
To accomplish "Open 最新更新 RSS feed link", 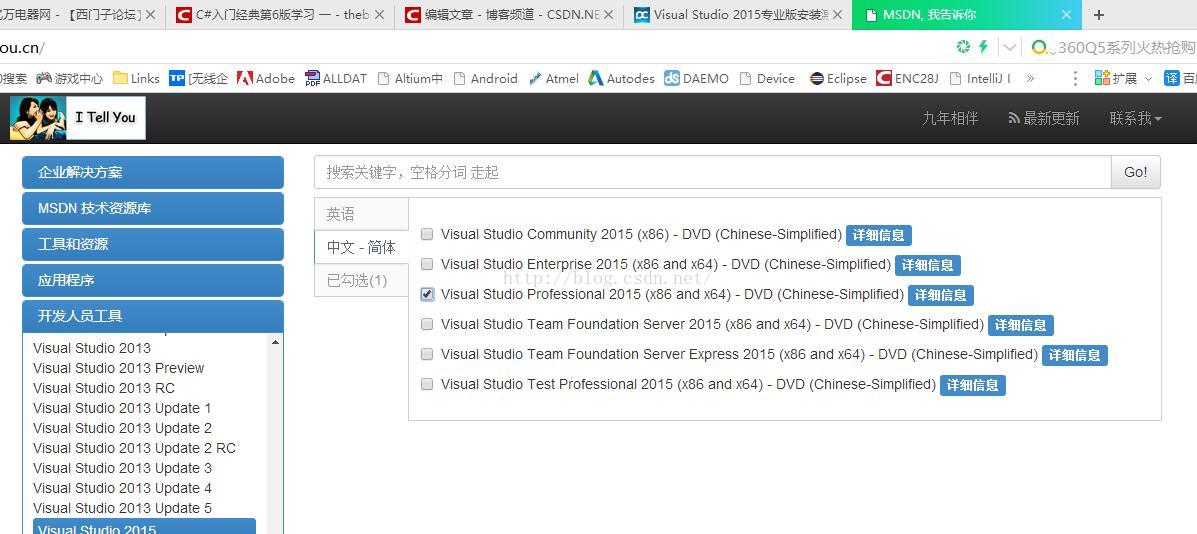I will 1044,118.
